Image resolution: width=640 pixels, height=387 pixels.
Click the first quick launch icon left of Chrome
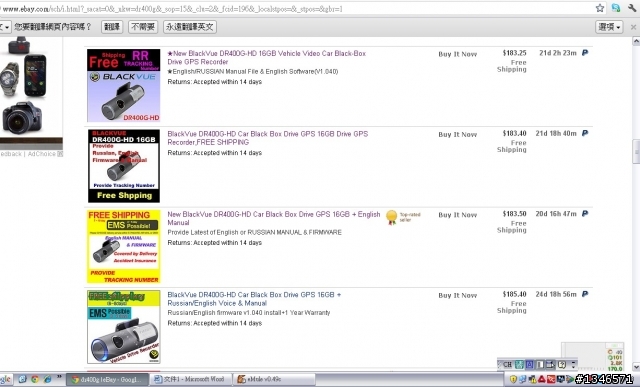pos(22,379)
